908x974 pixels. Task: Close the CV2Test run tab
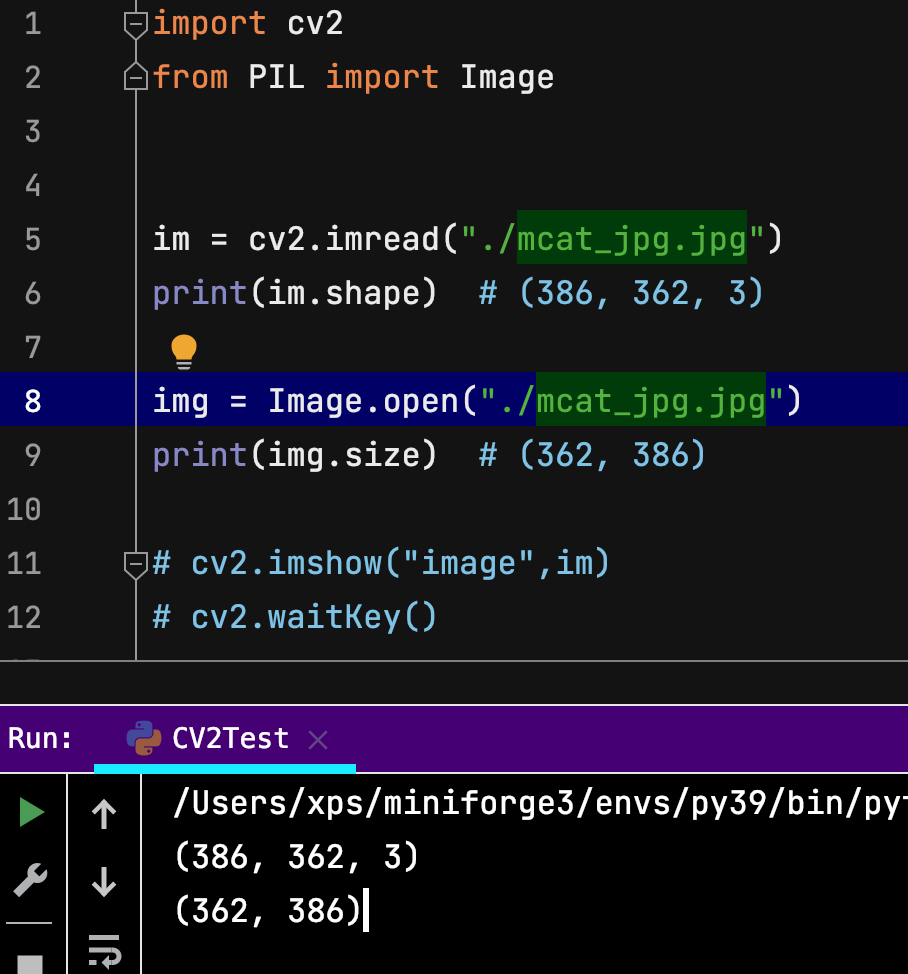tap(318, 739)
